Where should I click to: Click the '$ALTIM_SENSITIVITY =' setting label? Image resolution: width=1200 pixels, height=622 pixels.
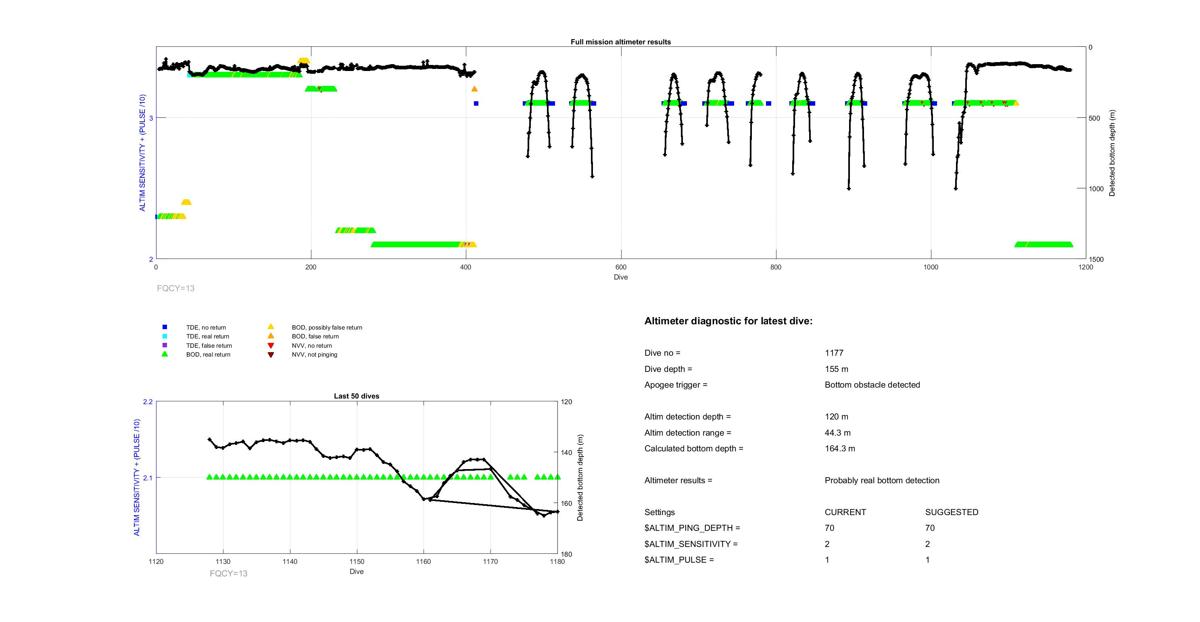[x=691, y=544]
